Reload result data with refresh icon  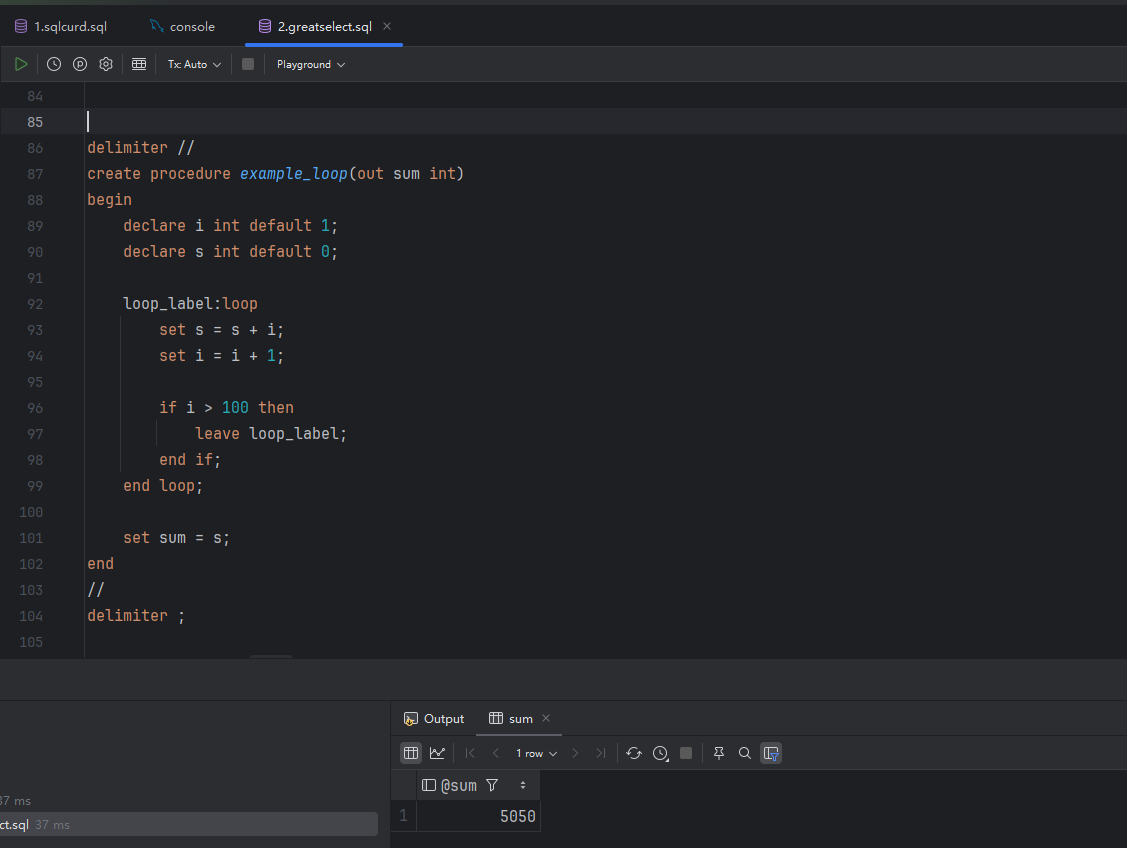pyautogui.click(x=634, y=753)
